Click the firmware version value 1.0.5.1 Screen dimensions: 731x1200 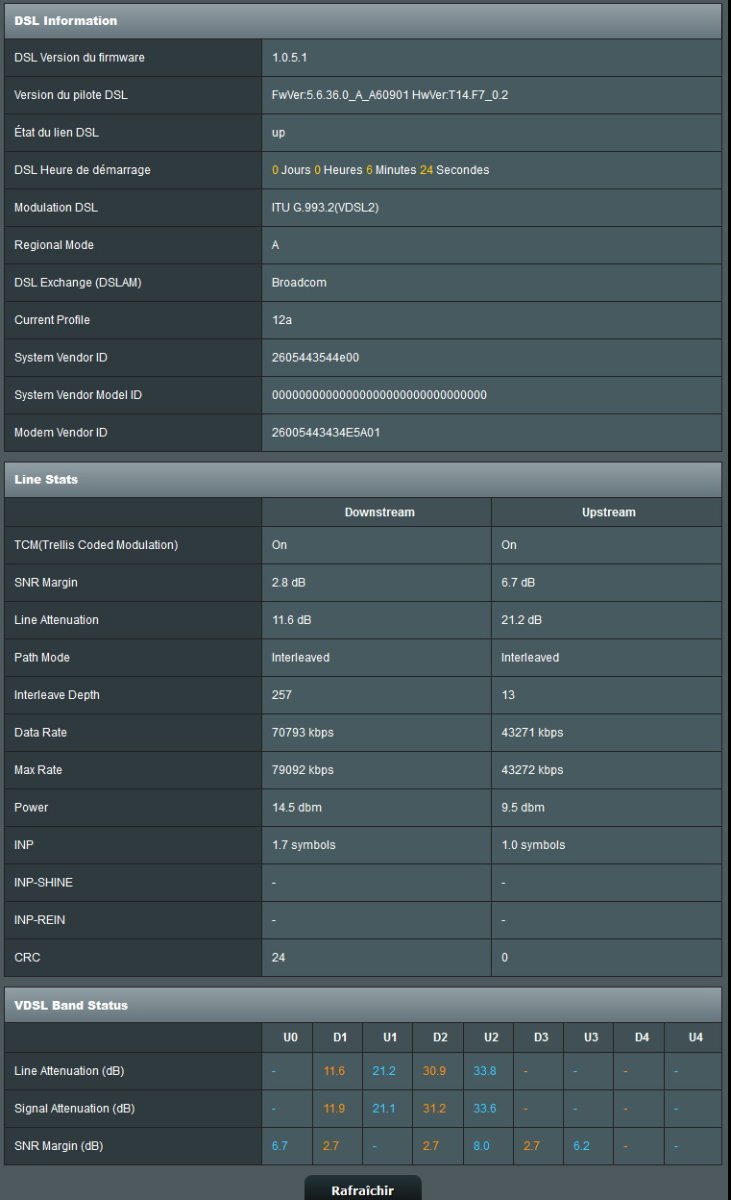tap(290, 58)
